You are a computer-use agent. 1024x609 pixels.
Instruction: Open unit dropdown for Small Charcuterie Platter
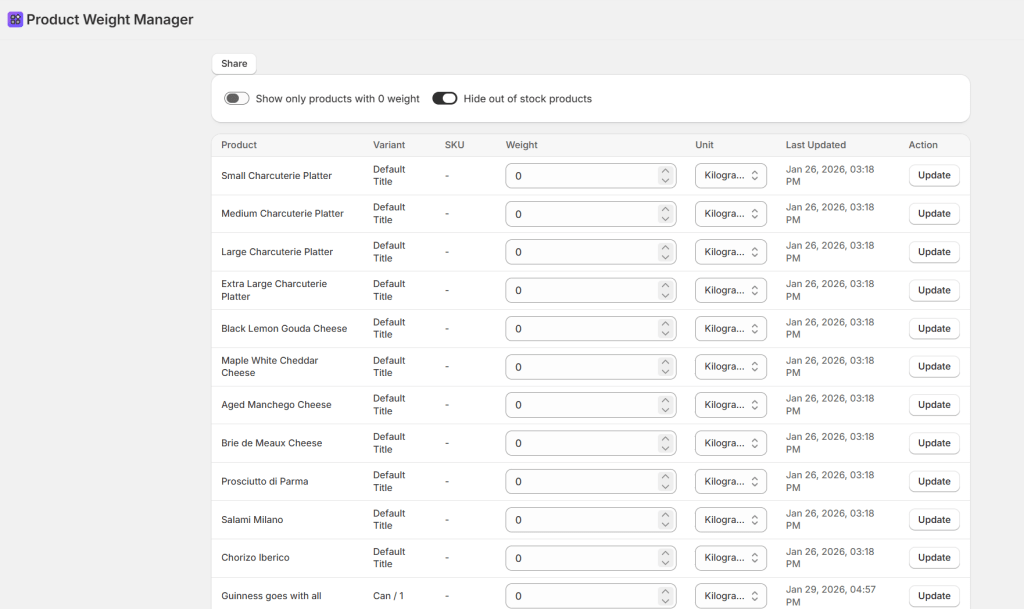point(730,176)
